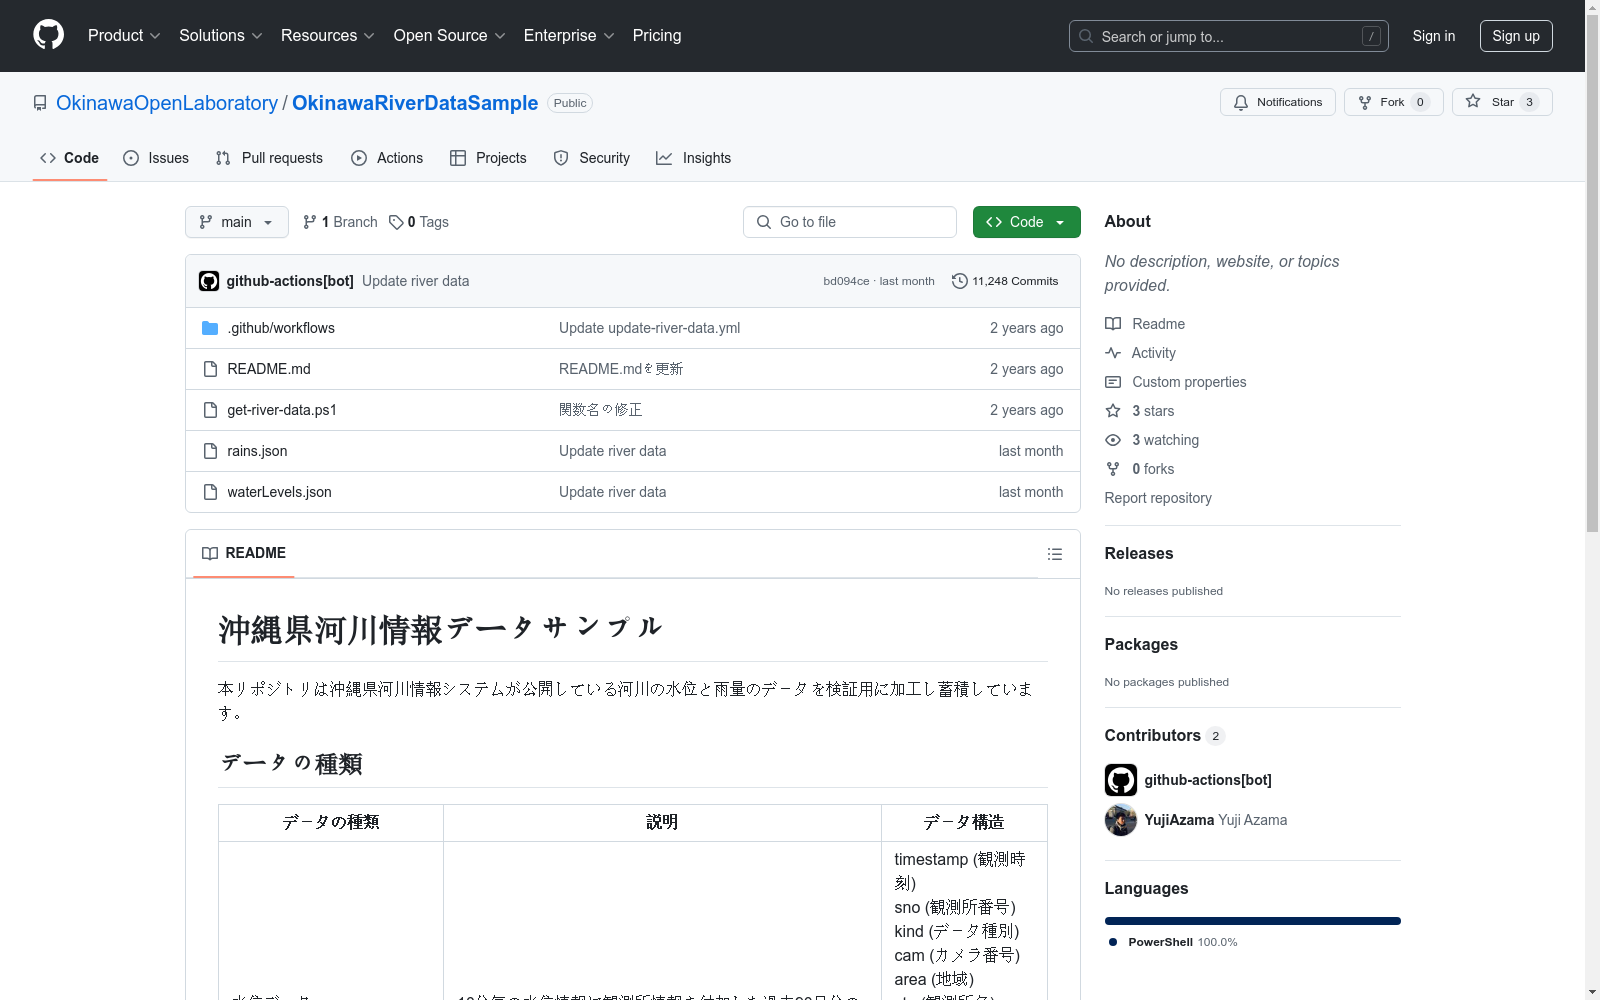Viewport: 1600px width, 1000px height.
Task: Select the Code tab
Action: pyautogui.click(x=70, y=158)
